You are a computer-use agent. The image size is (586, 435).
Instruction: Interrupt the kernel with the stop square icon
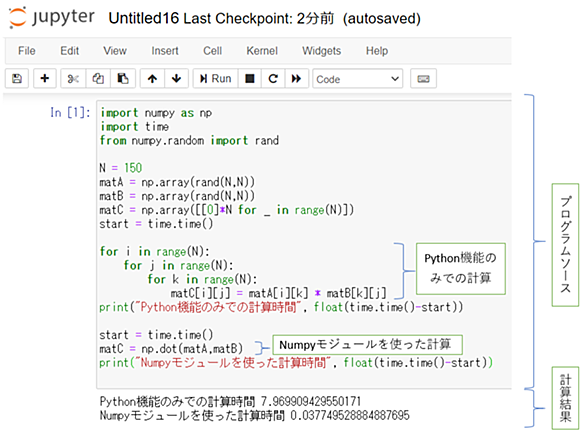tap(250, 78)
